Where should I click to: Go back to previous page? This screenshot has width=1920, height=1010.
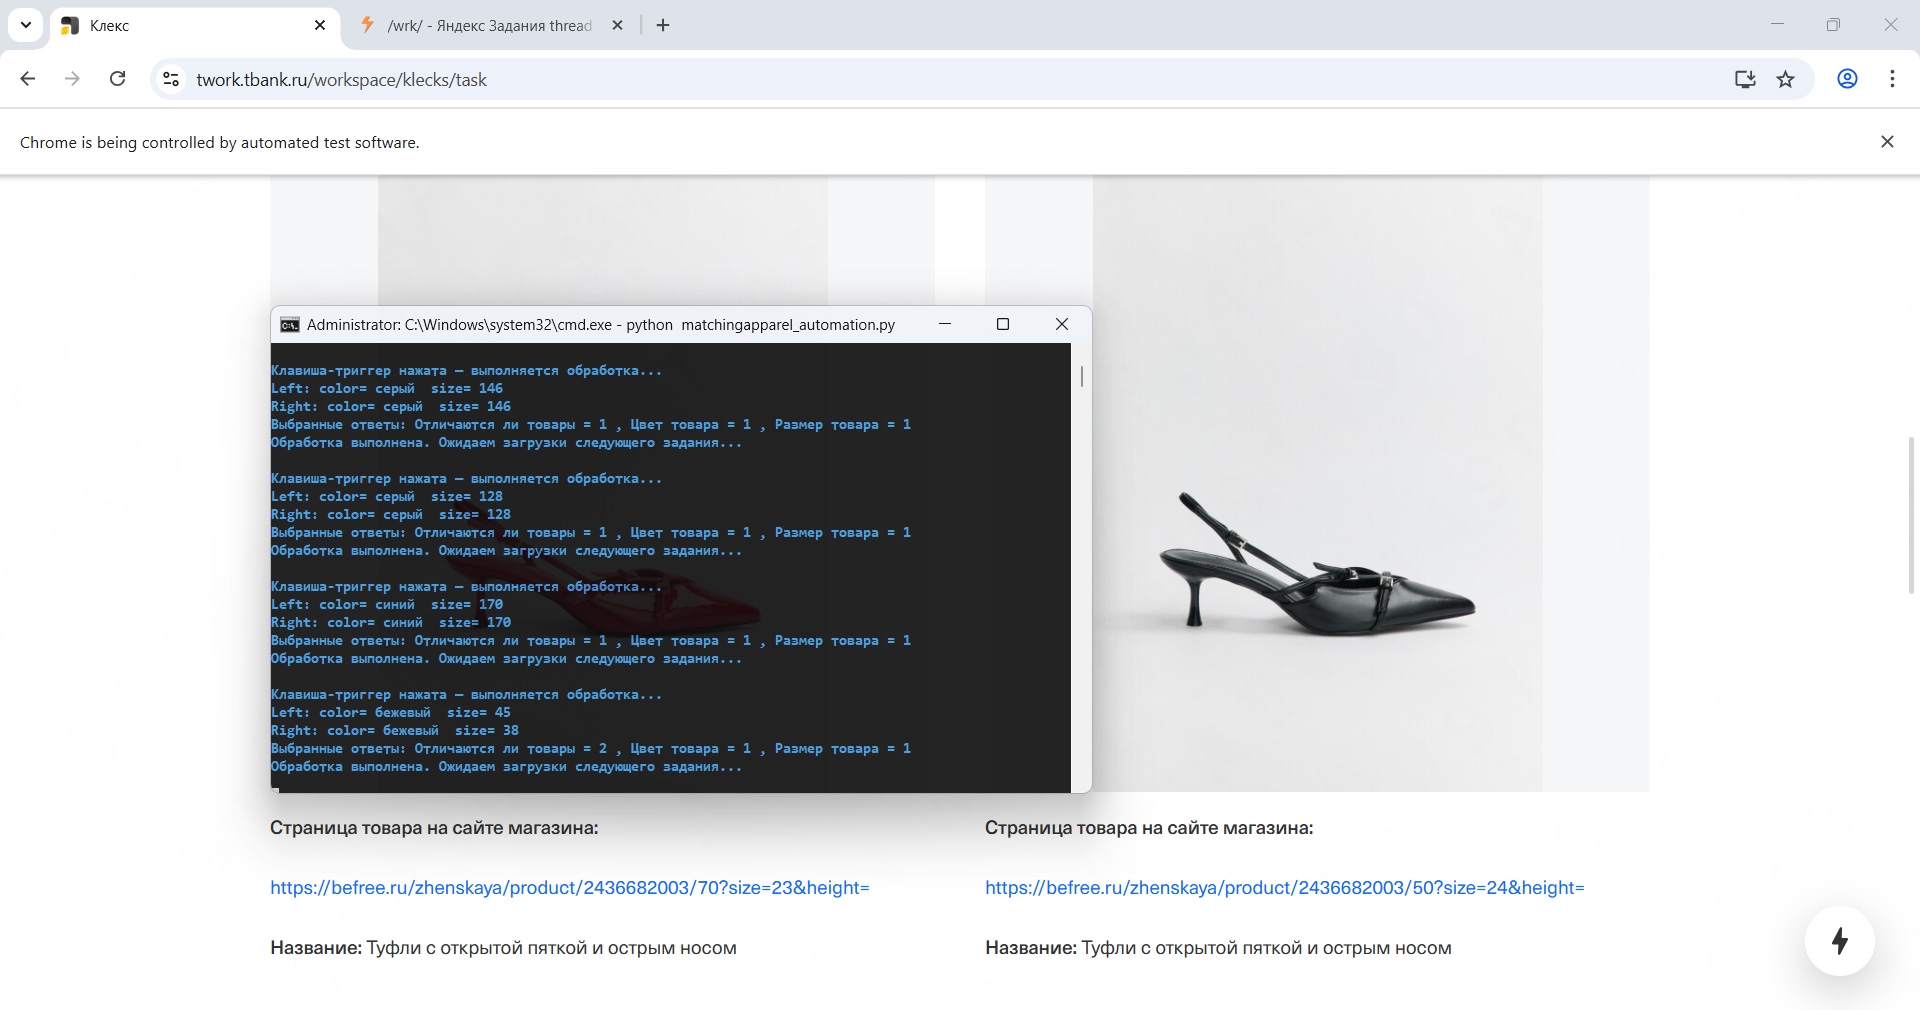[28, 79]
